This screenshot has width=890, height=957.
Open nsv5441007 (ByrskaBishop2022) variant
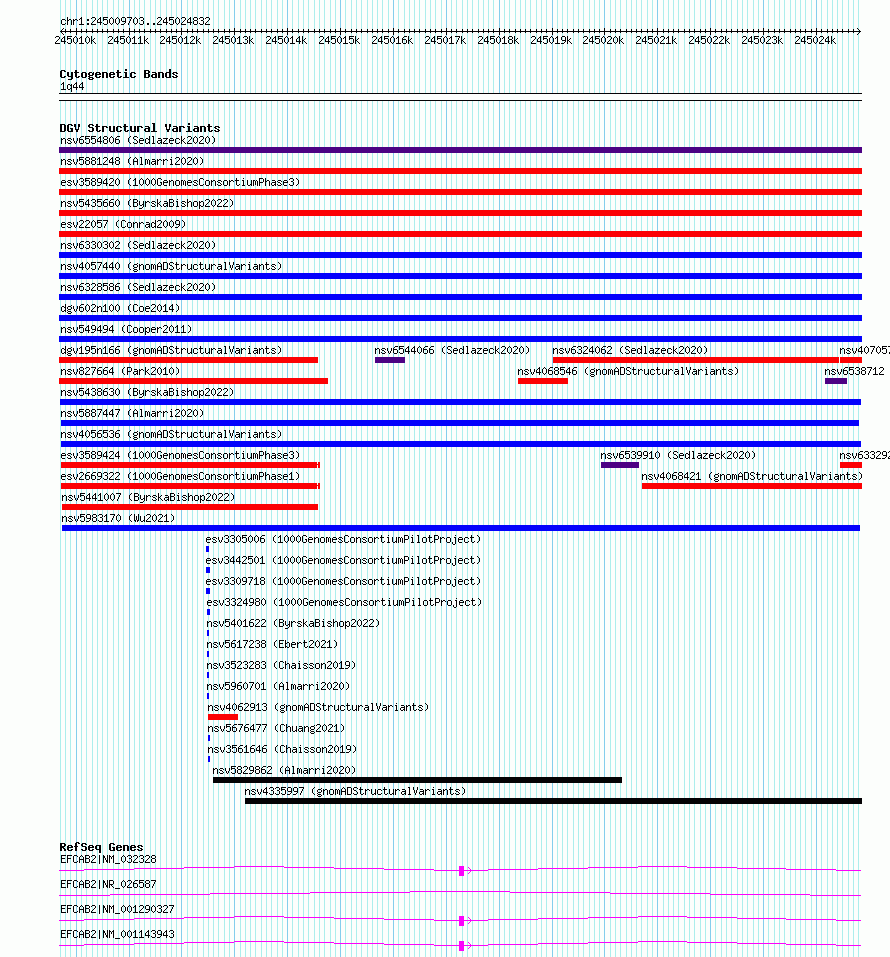pos(148,497)
